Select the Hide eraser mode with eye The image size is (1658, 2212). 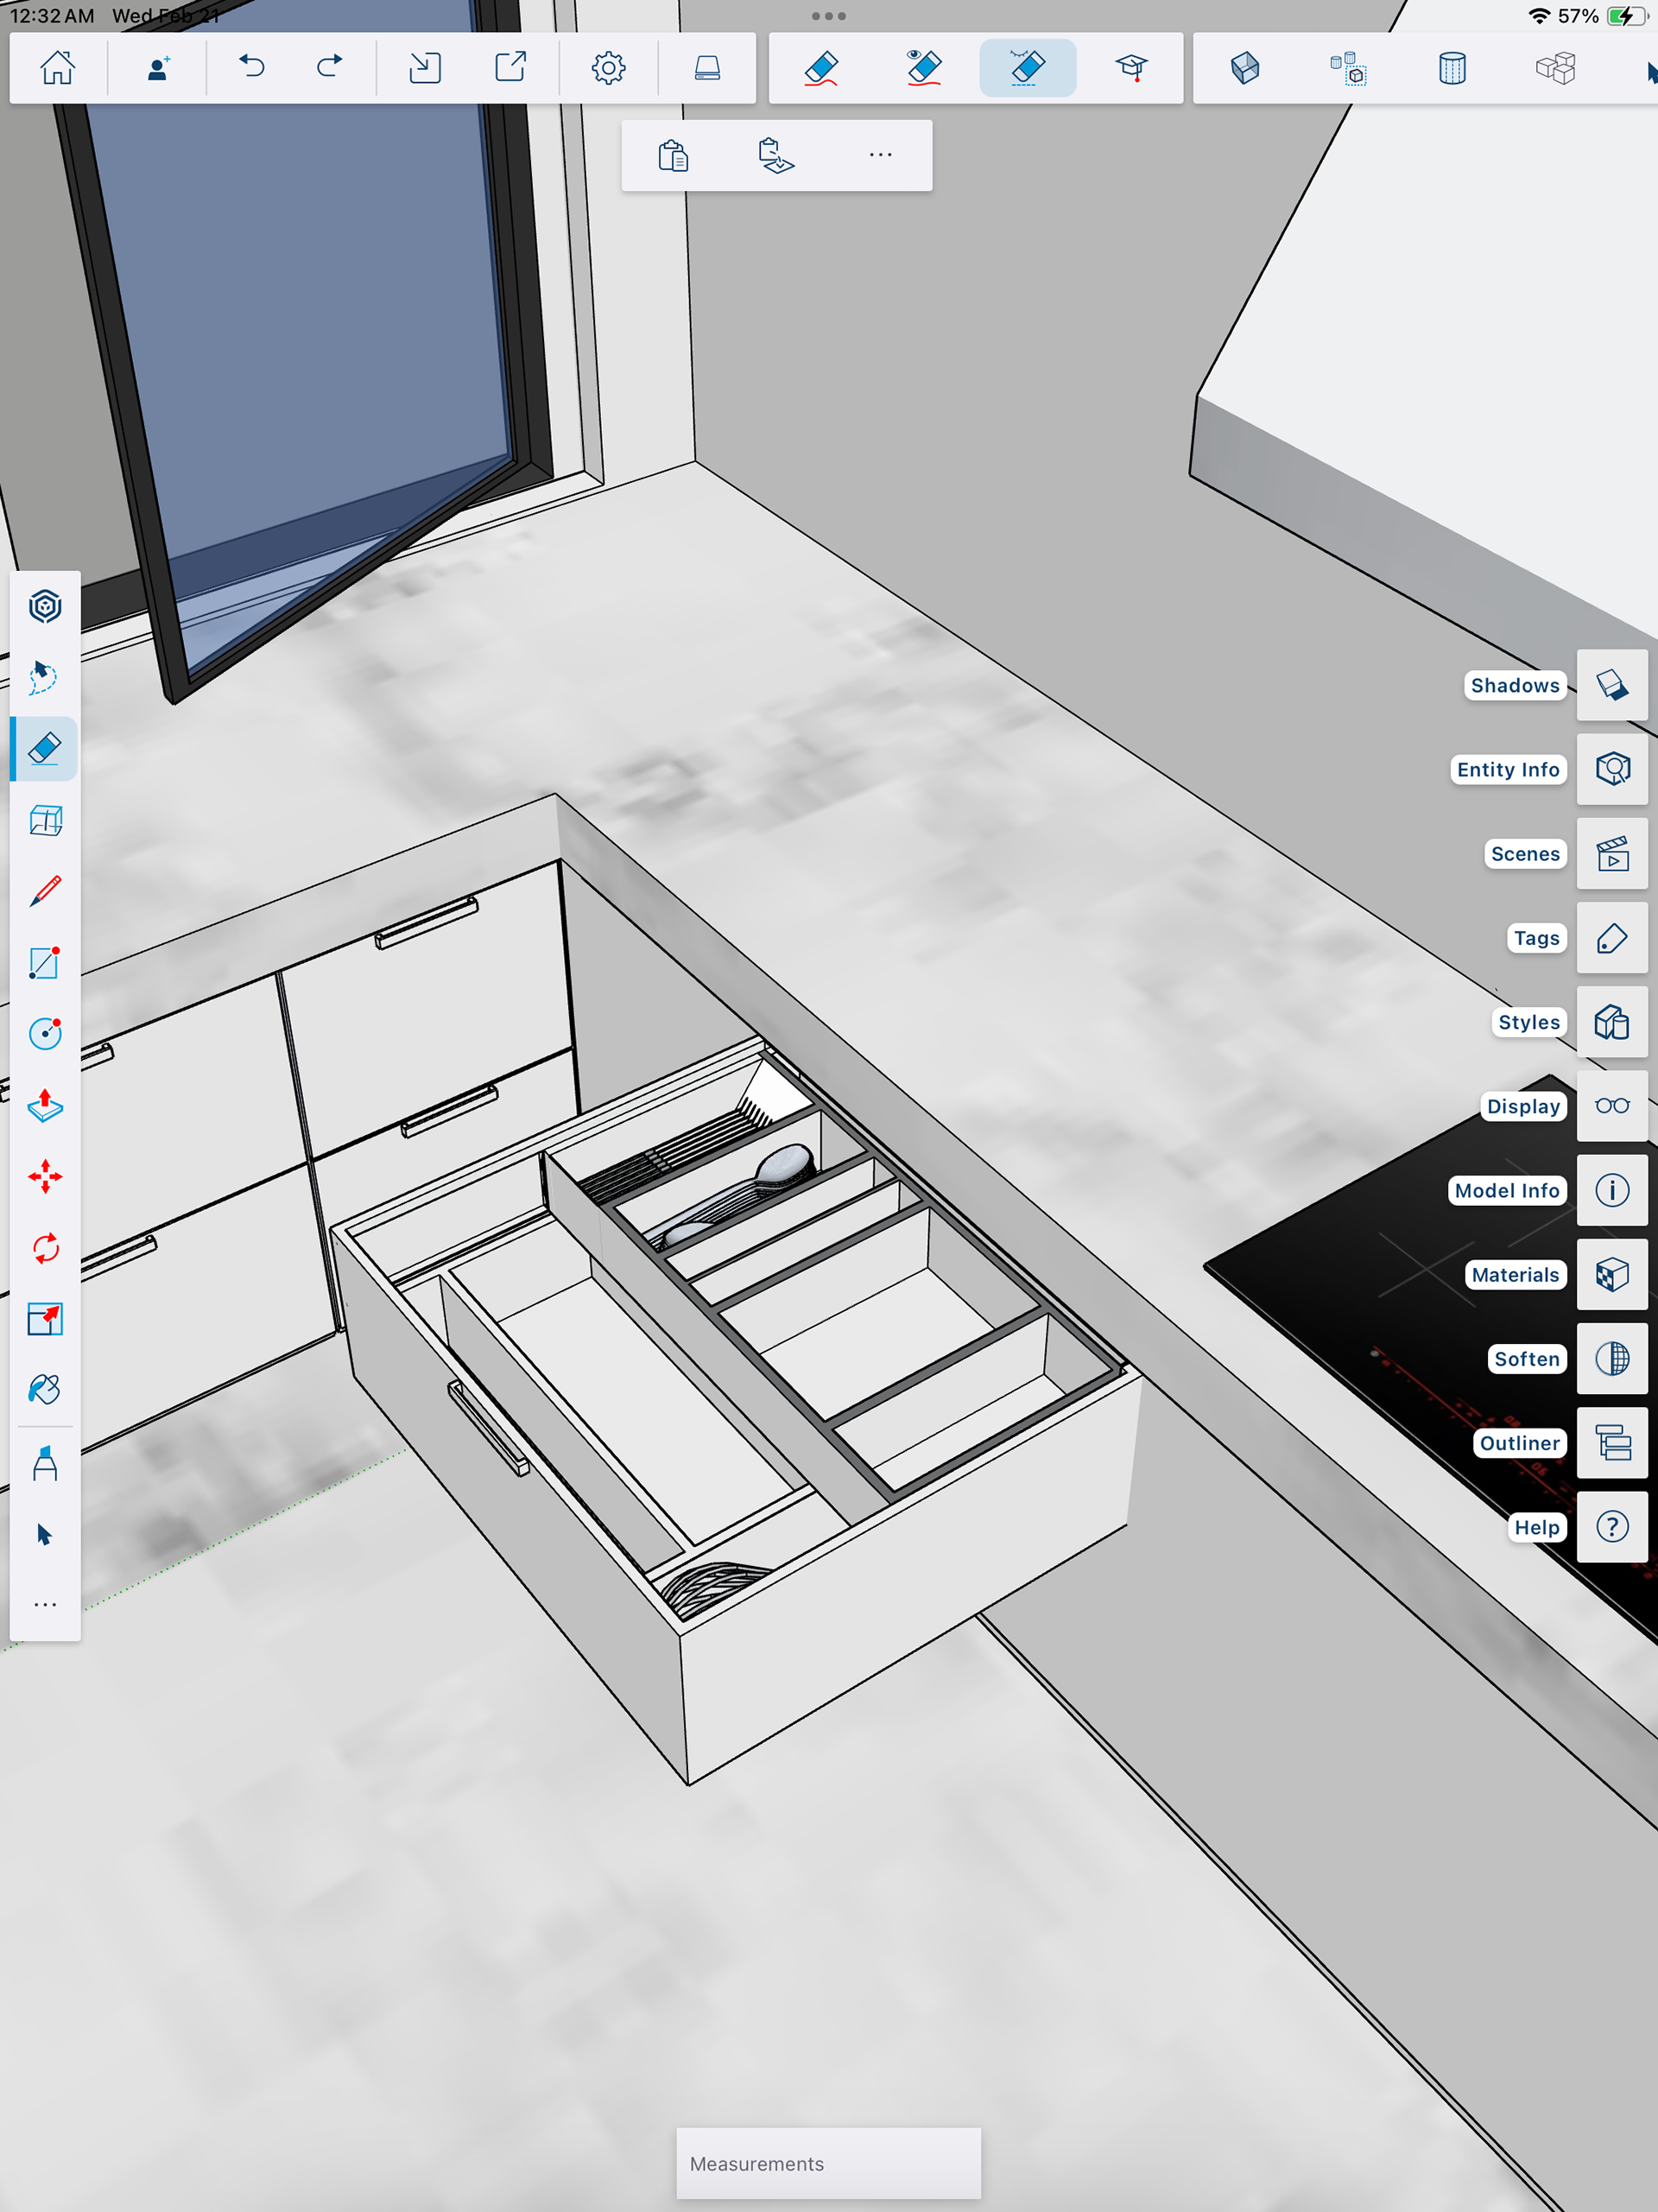coord(924,68)
